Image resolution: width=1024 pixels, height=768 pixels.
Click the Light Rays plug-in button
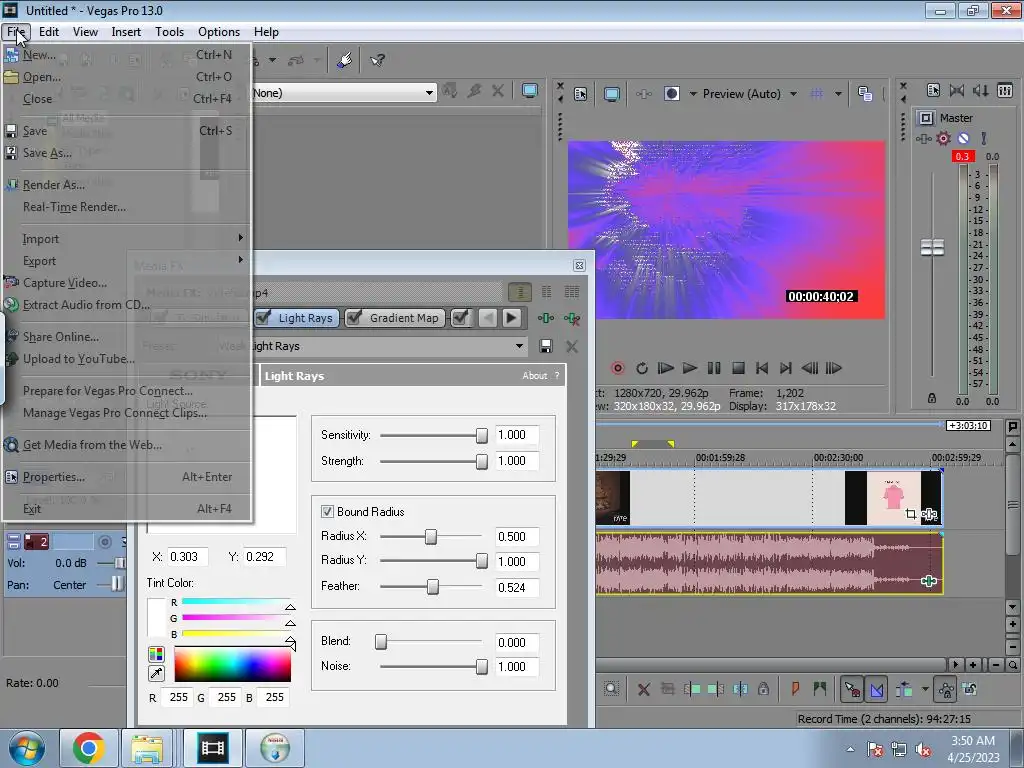(x=297, y=318)
